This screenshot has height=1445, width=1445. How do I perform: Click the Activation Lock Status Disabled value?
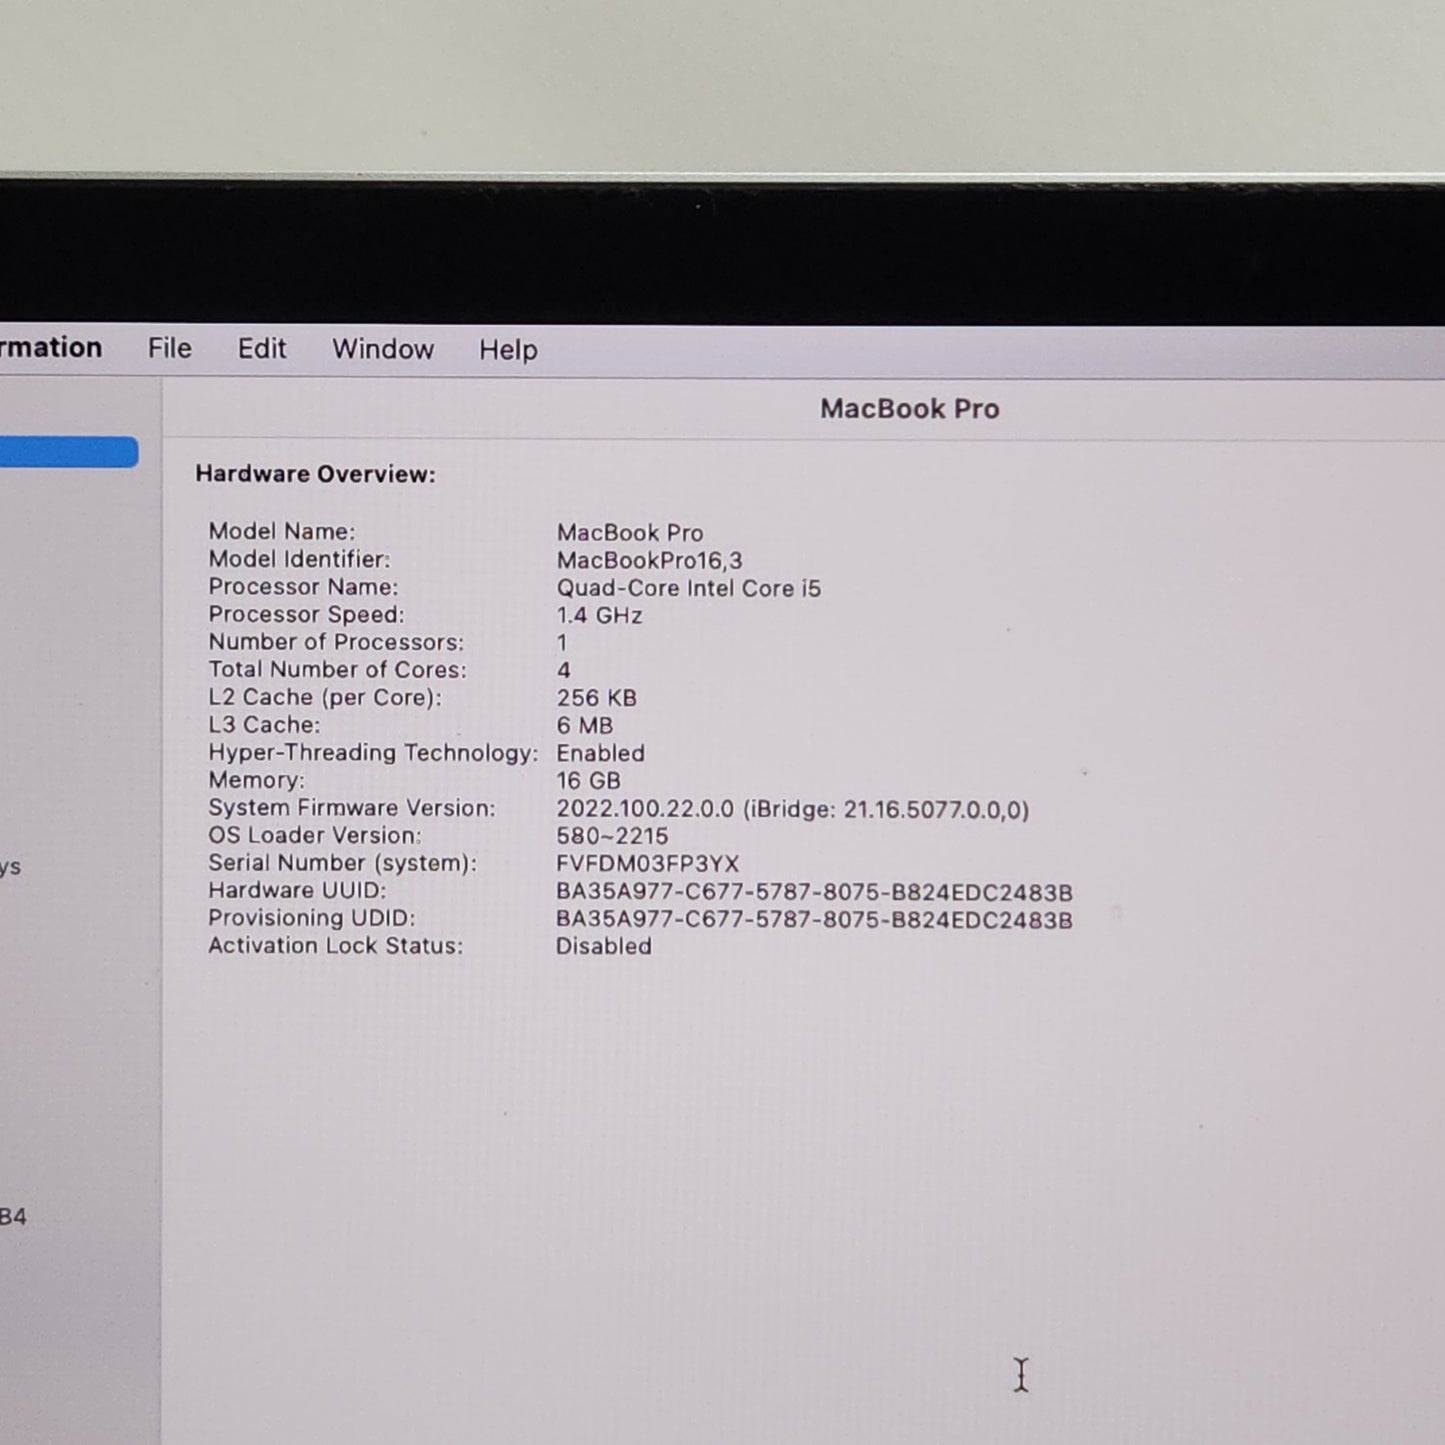(603, 946)
